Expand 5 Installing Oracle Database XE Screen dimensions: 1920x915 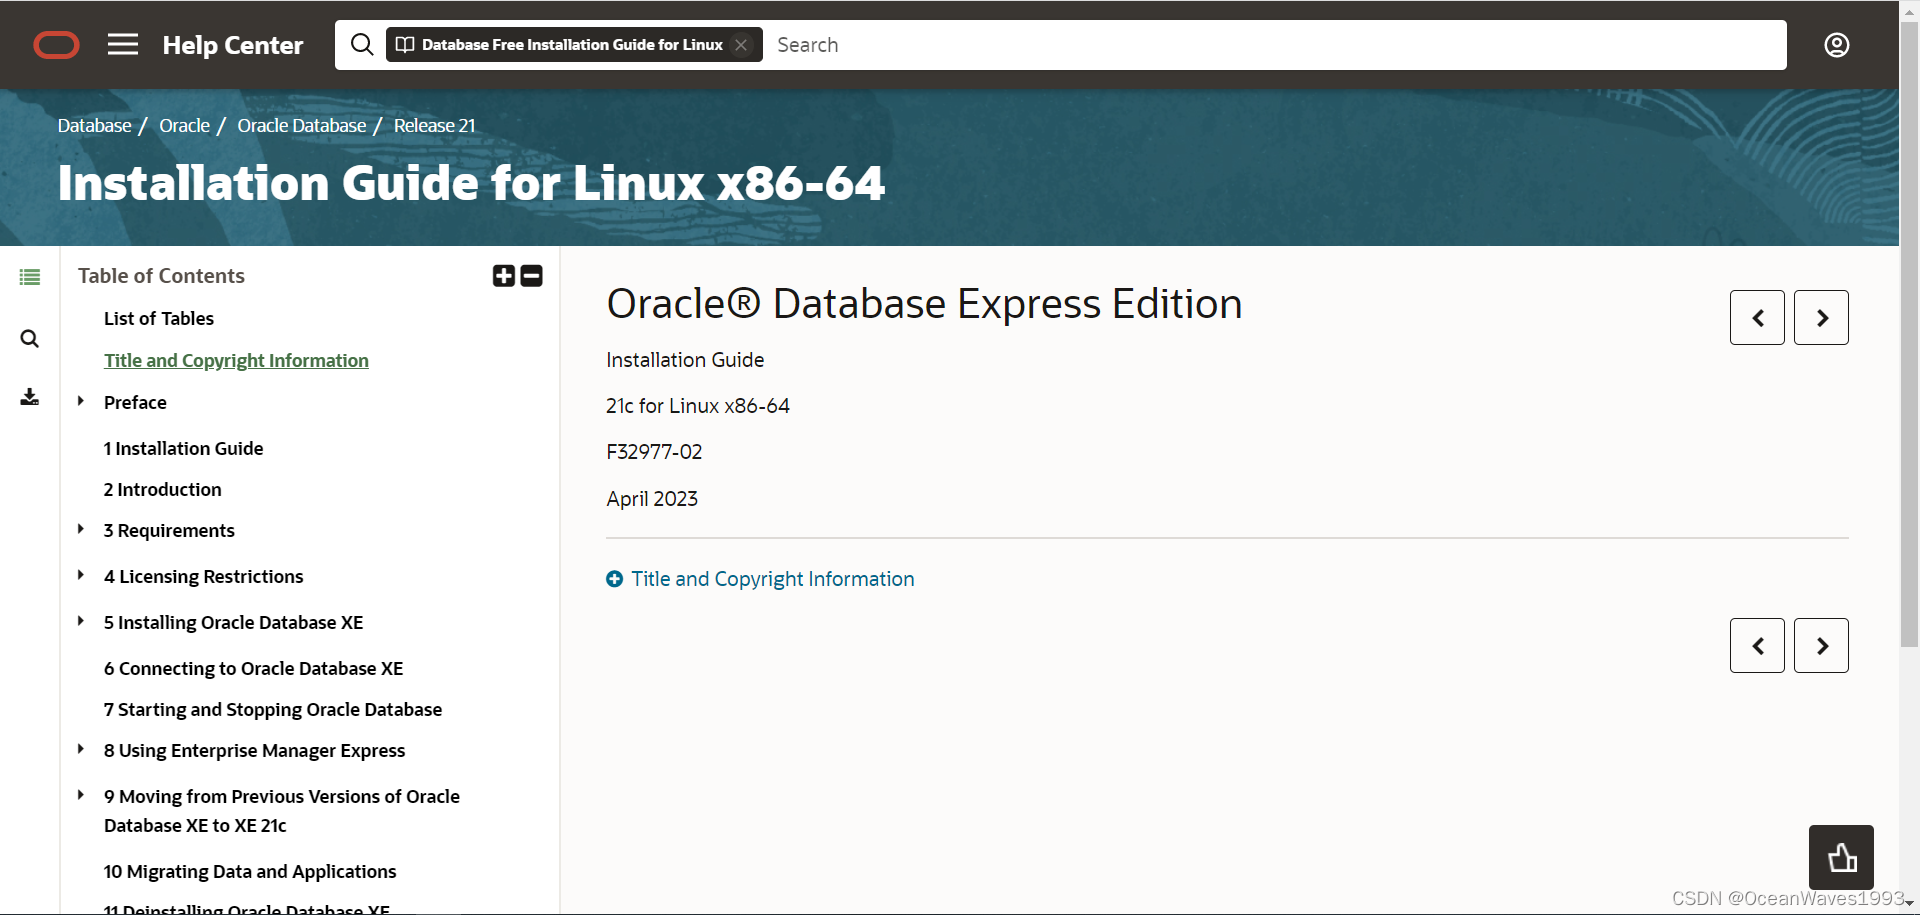pyautogui.click(x=81, y=621)
